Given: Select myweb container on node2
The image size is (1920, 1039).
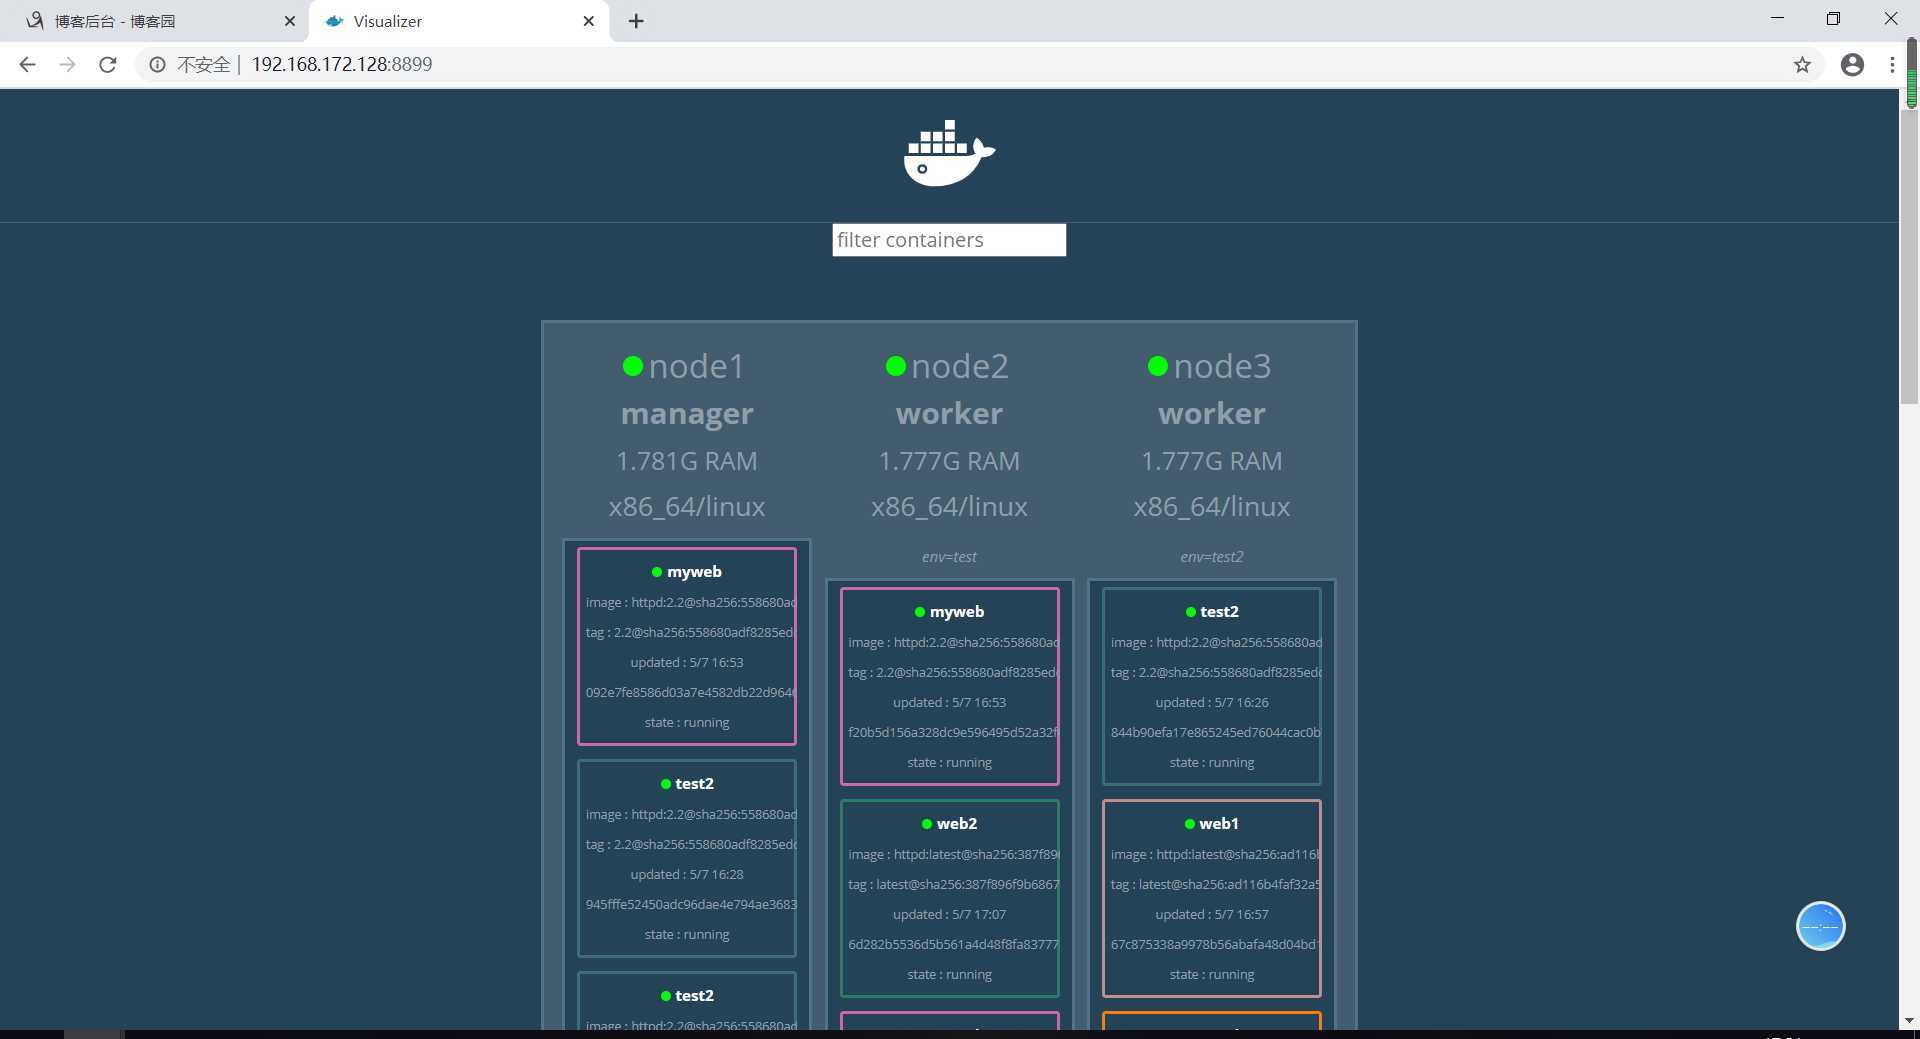Looking at the screenshot, I should [x=949, y=686].
